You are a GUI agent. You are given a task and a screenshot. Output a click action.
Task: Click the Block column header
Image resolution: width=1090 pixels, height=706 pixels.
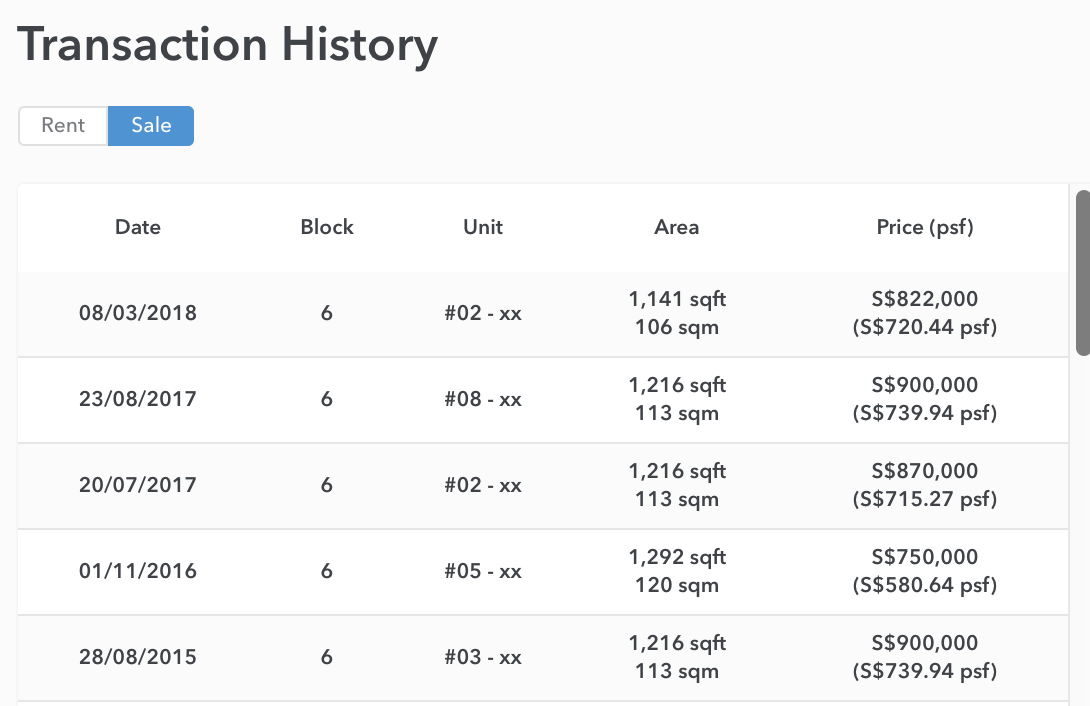pyautogui.click(x=327, y=227)
